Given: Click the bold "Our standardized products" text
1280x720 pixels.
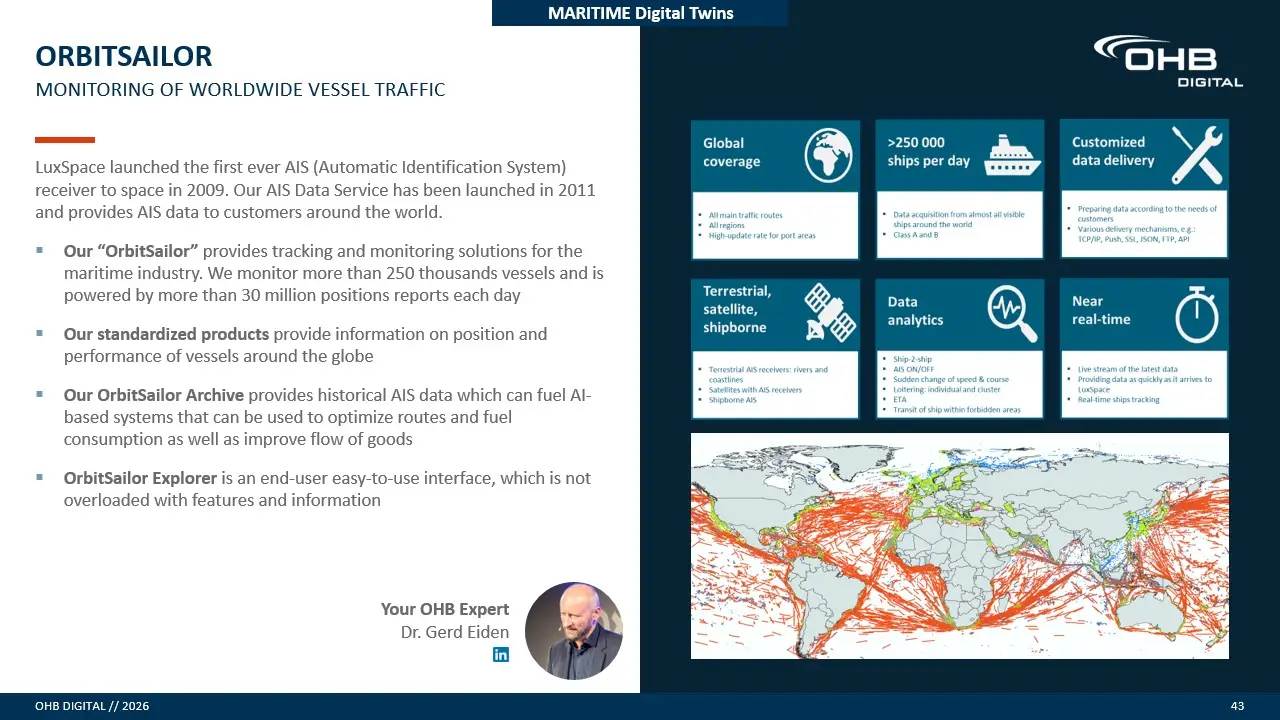Looking at the screenshot, I should tap(166, 334).
